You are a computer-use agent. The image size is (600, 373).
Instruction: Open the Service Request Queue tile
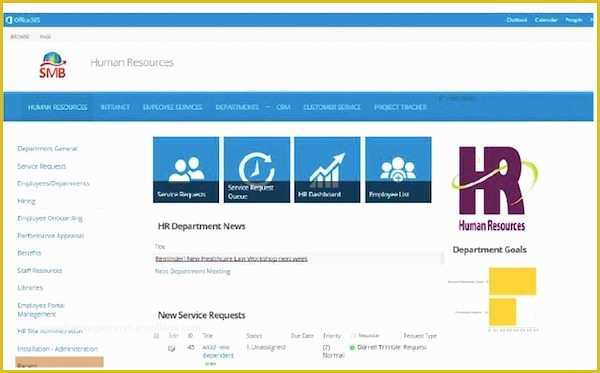tap(257, 169)
